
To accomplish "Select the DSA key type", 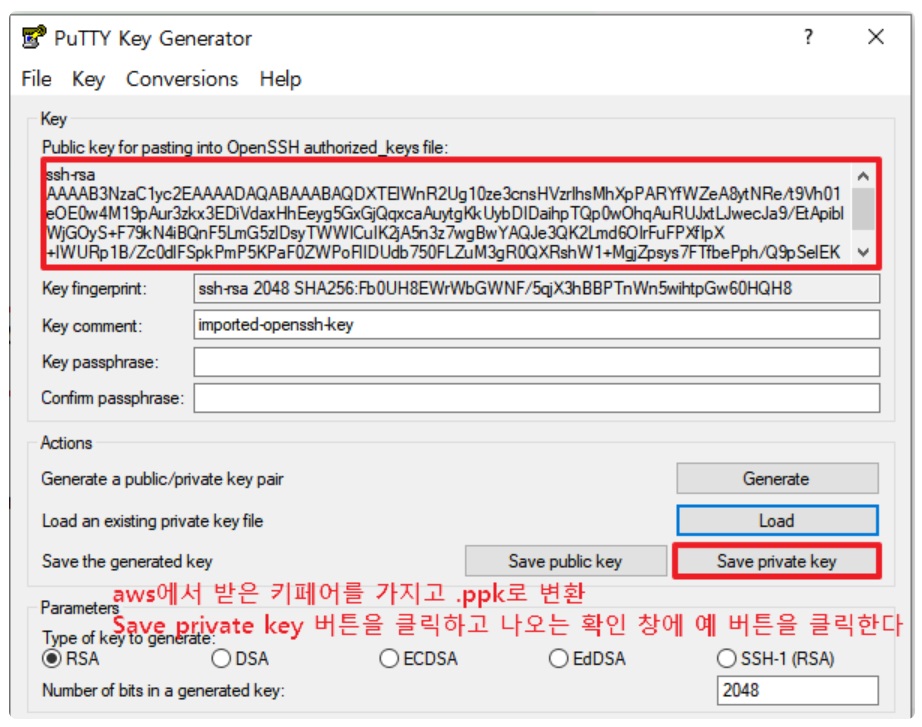I will click(240, 658).
